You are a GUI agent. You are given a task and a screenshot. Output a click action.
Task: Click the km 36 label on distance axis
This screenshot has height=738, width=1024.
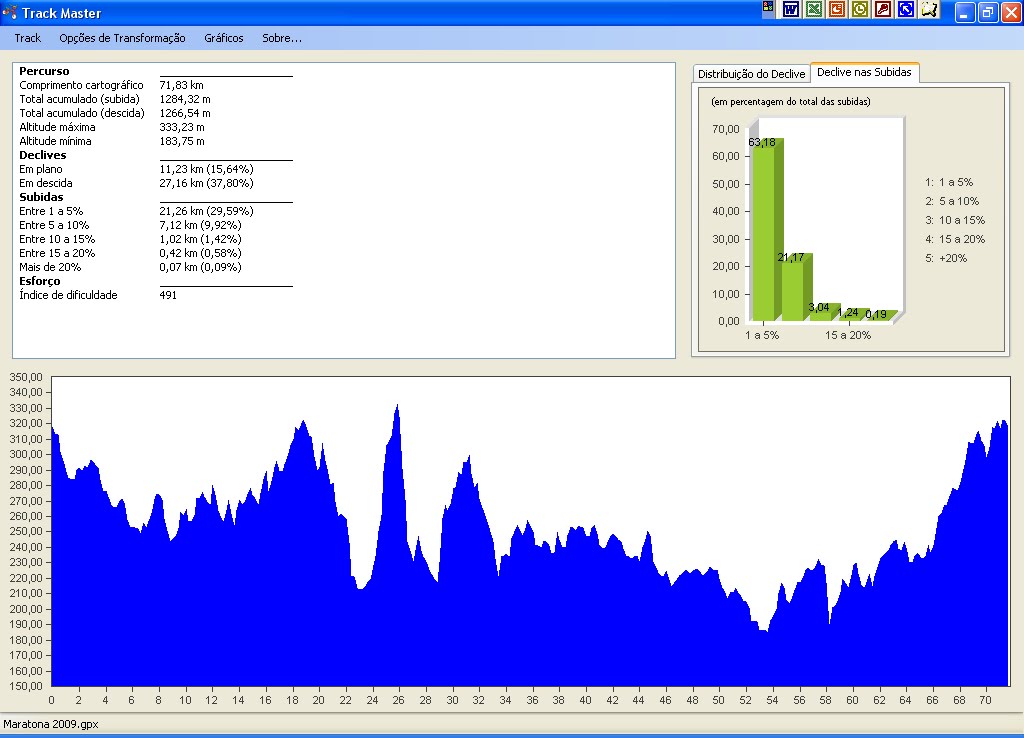click(x=532, y=700)
